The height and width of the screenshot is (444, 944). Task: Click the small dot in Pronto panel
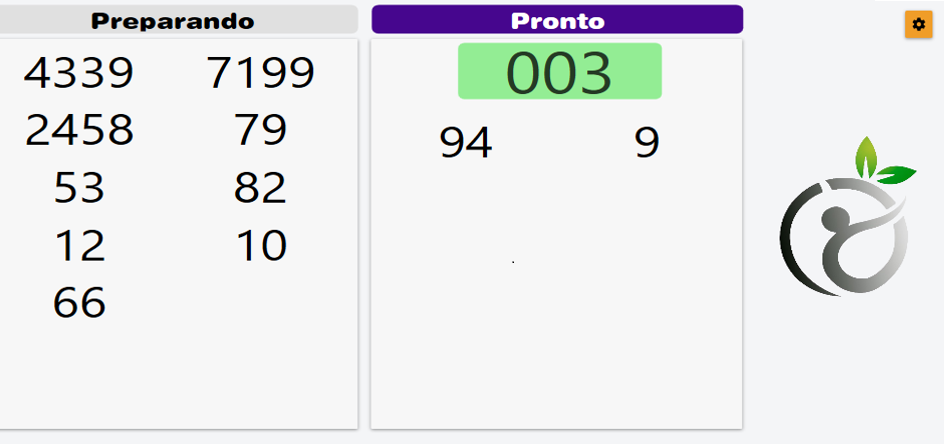pos(513,262)
